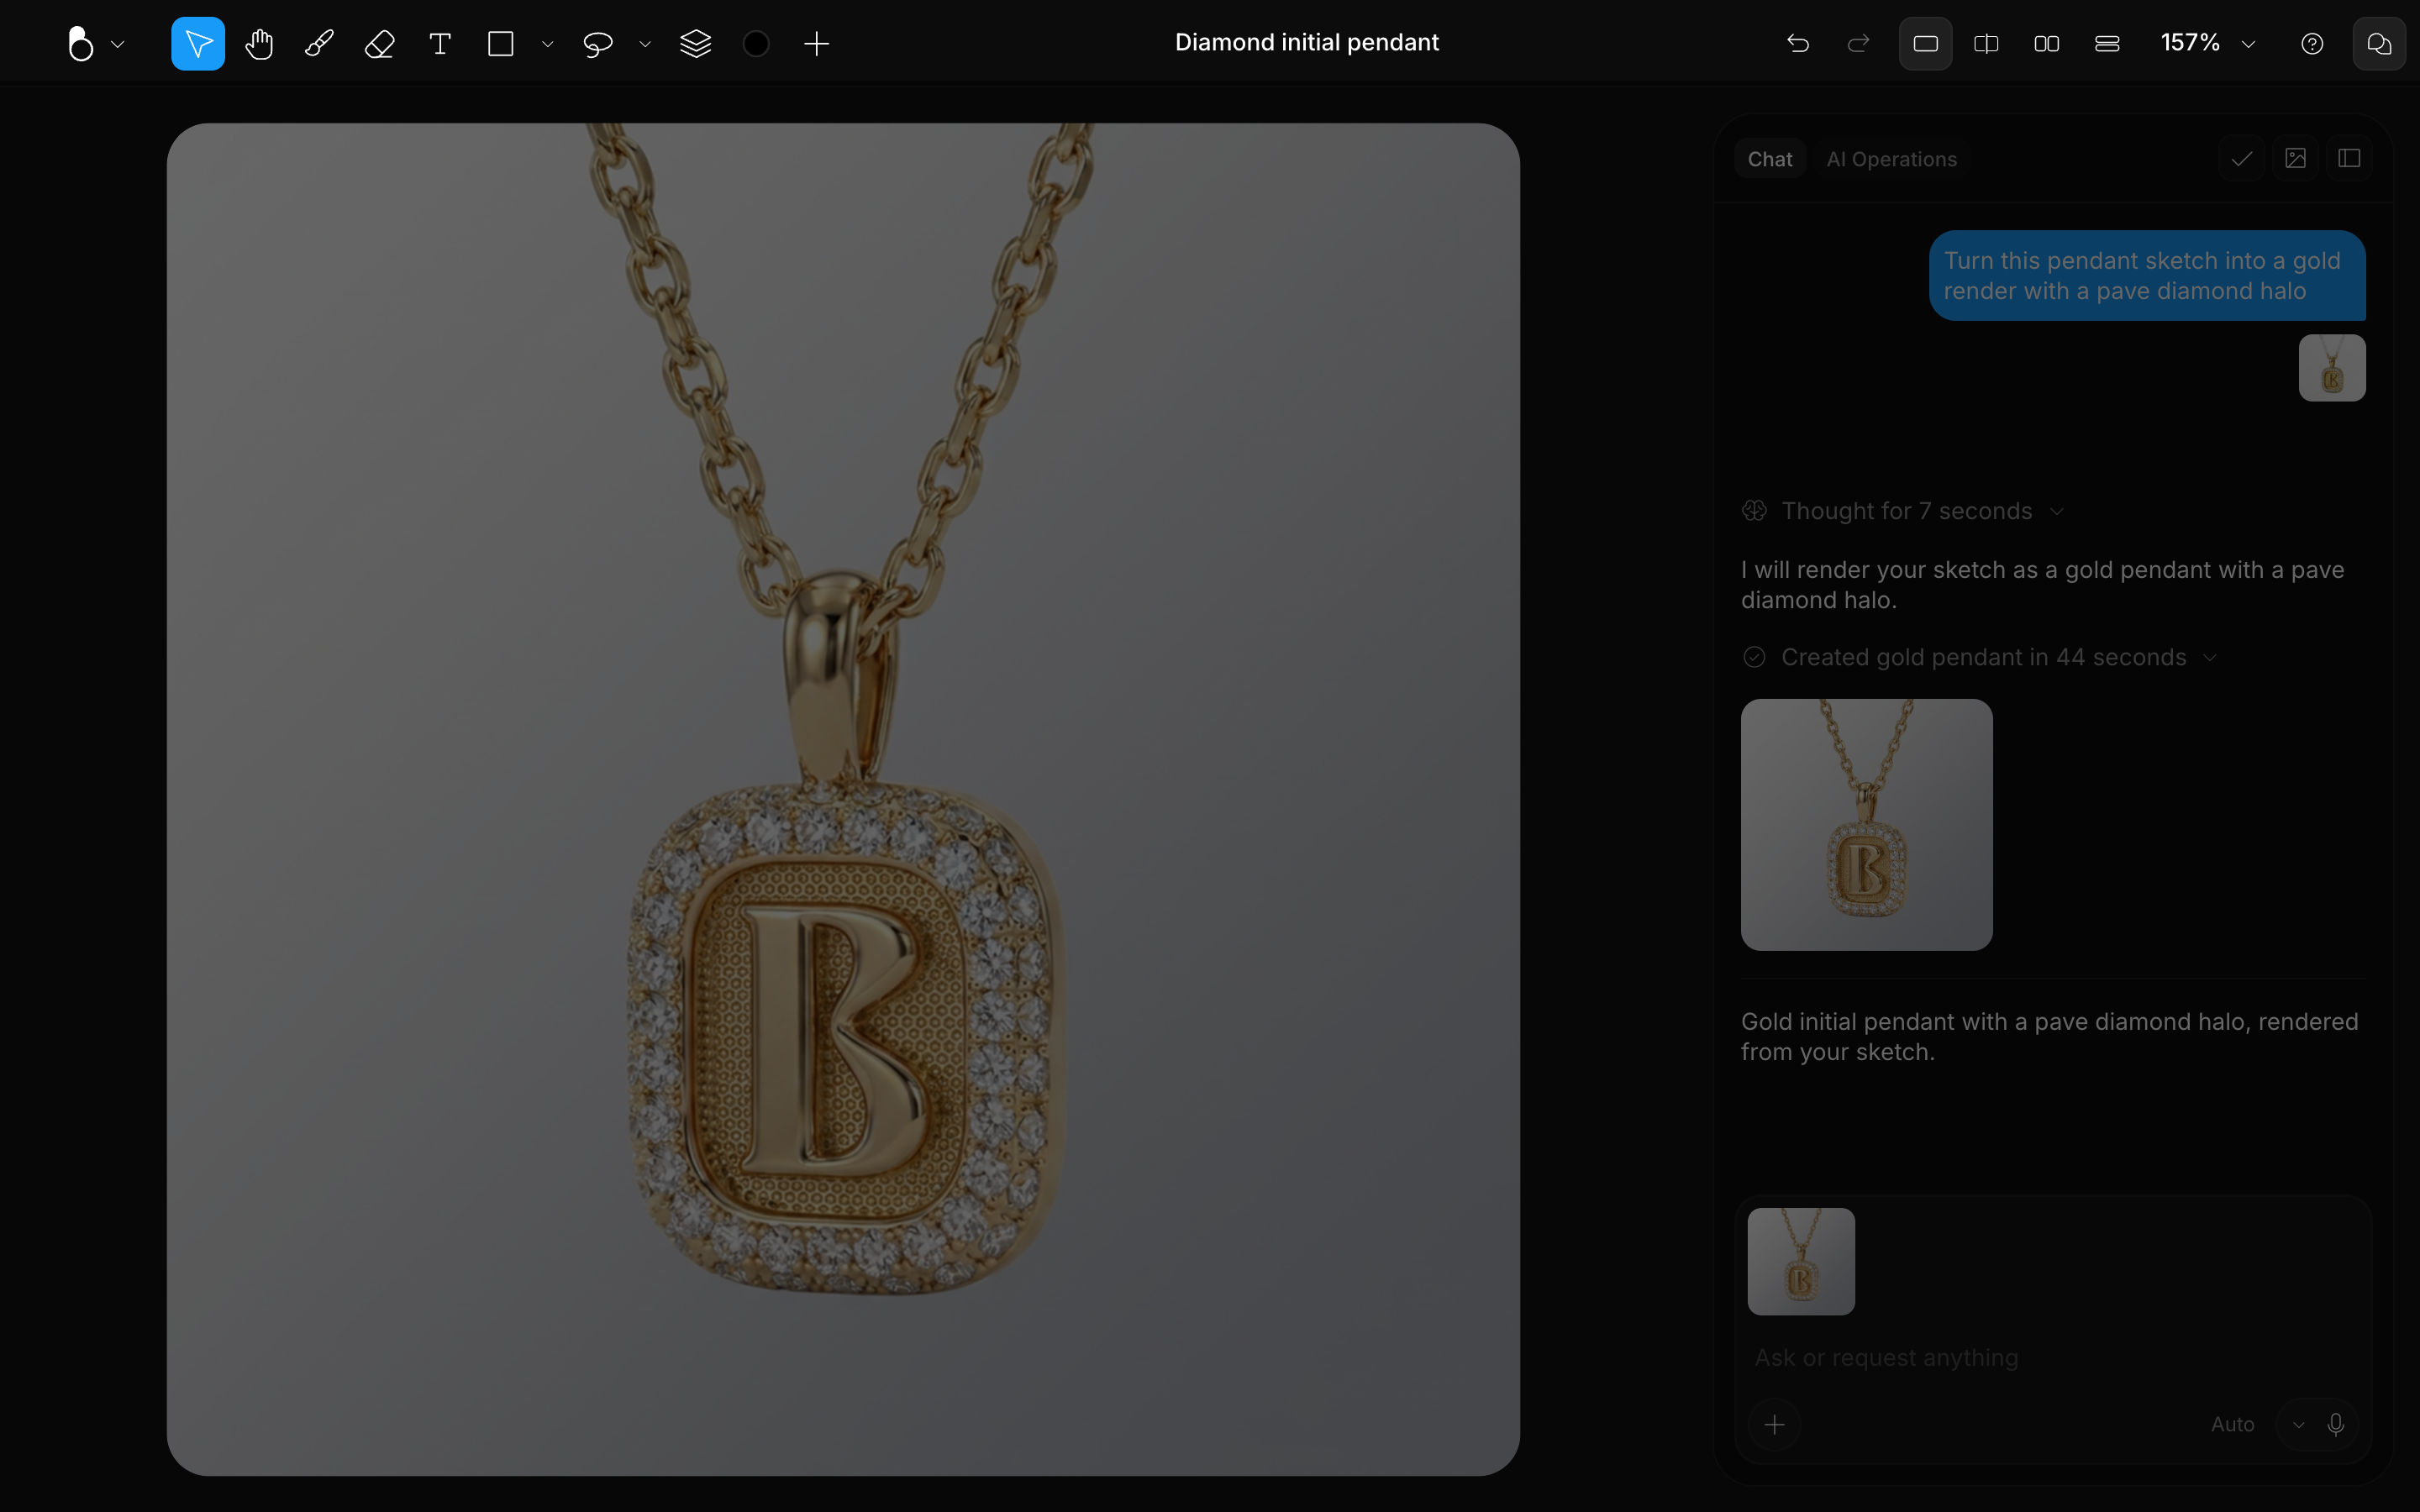The width and height of the screenshot is (2420, 1512).
Task: Redo the last action
Action: click(x=1858, y=43)
